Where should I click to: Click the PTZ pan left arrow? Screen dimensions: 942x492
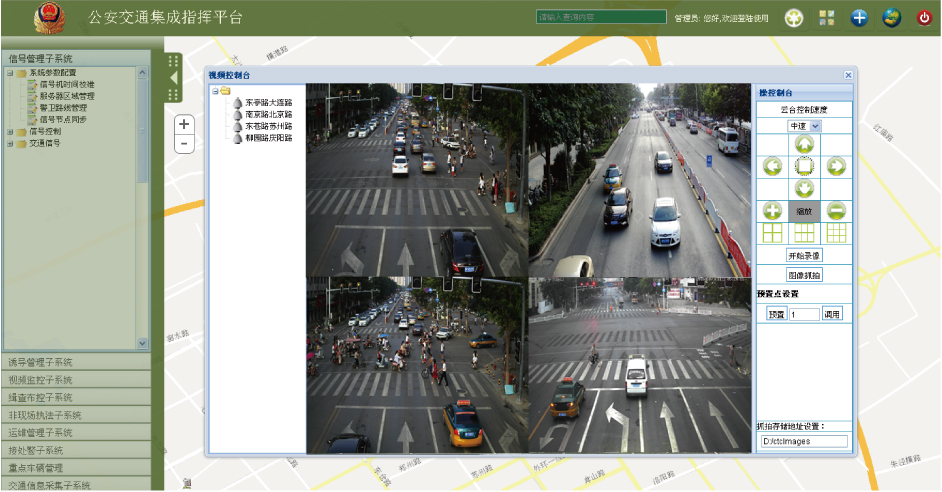pyautogui.click(x=772, y=166)
